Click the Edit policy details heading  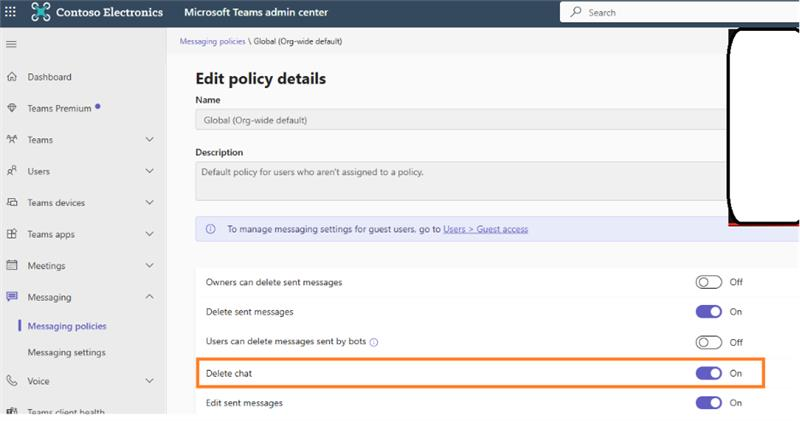click(x=261, y=79)
